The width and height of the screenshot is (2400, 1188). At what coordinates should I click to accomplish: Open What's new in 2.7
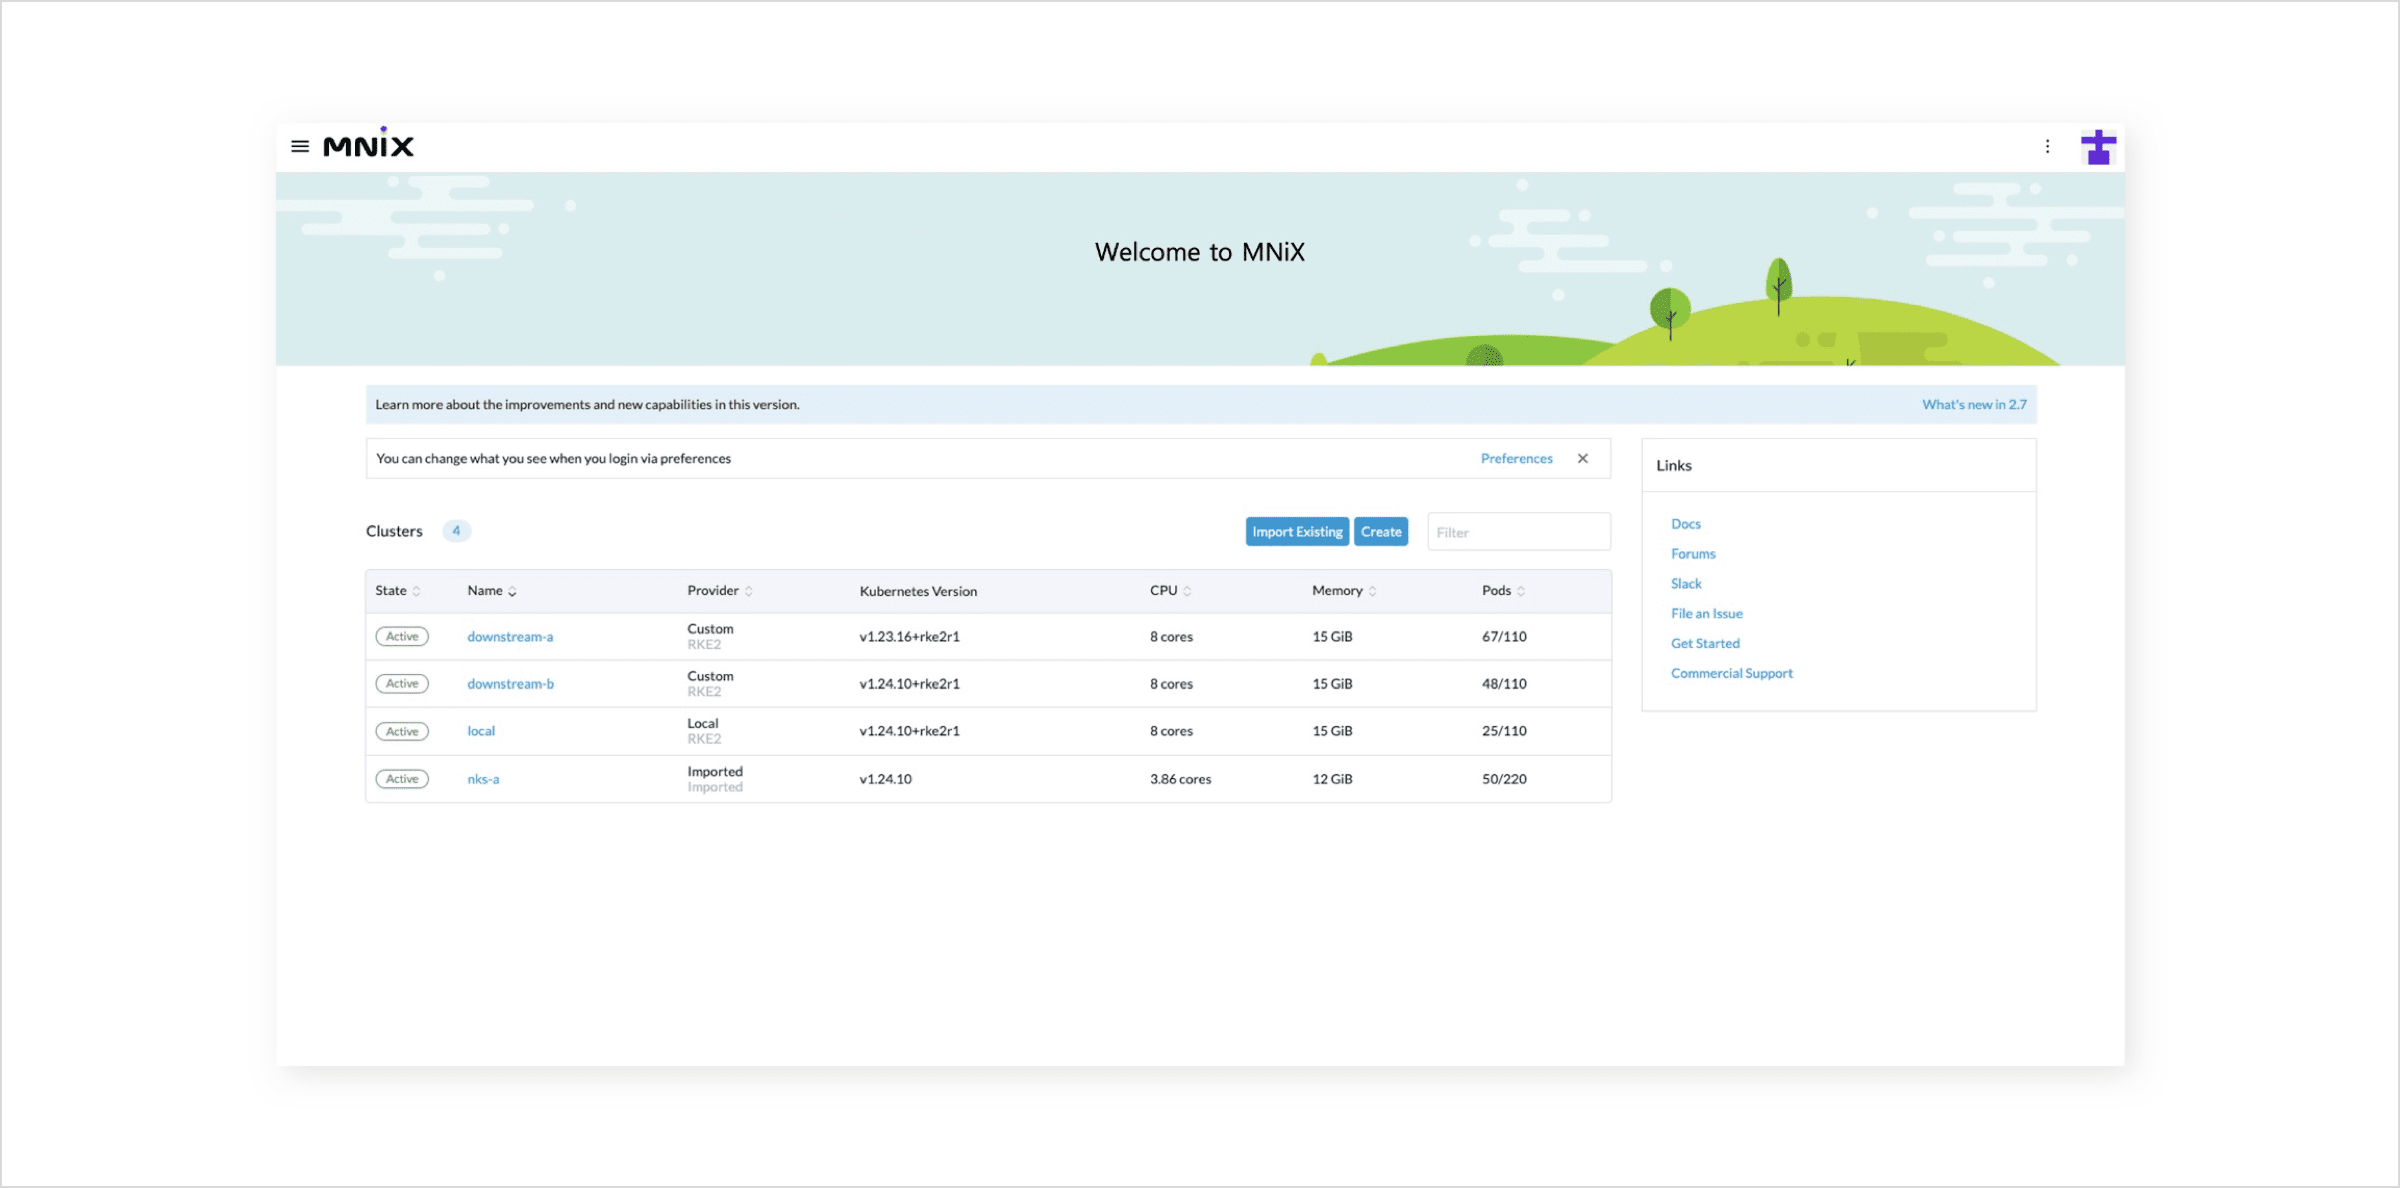[x=1973, y=405]
